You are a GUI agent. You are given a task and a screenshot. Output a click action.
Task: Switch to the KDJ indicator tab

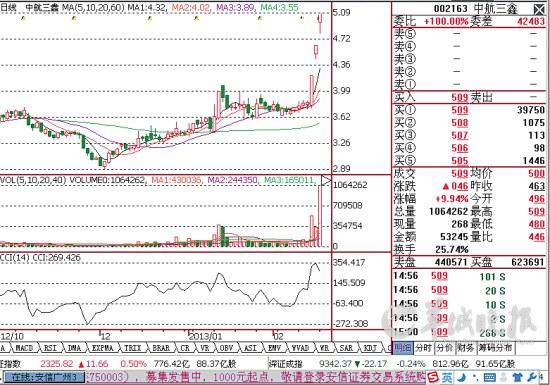tap(370, 348)
